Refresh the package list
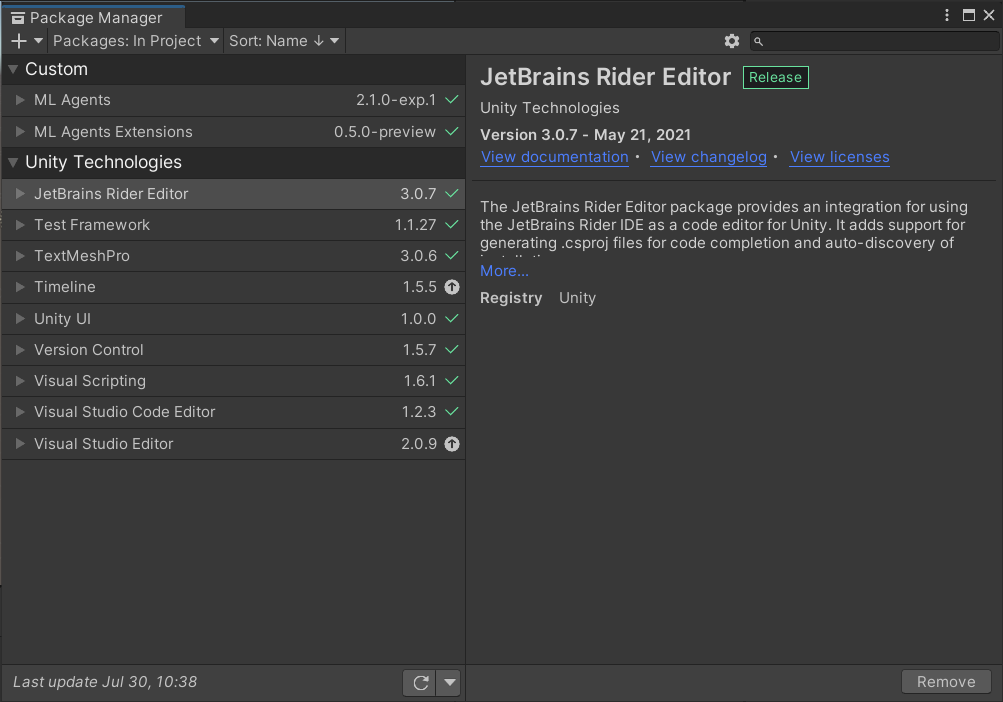This screenshot has height=702, width=1003. (x=420, y=683)
